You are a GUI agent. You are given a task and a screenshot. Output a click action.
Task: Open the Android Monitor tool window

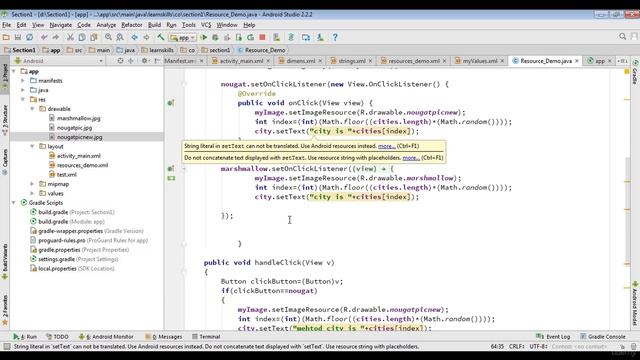coord(106,336)
